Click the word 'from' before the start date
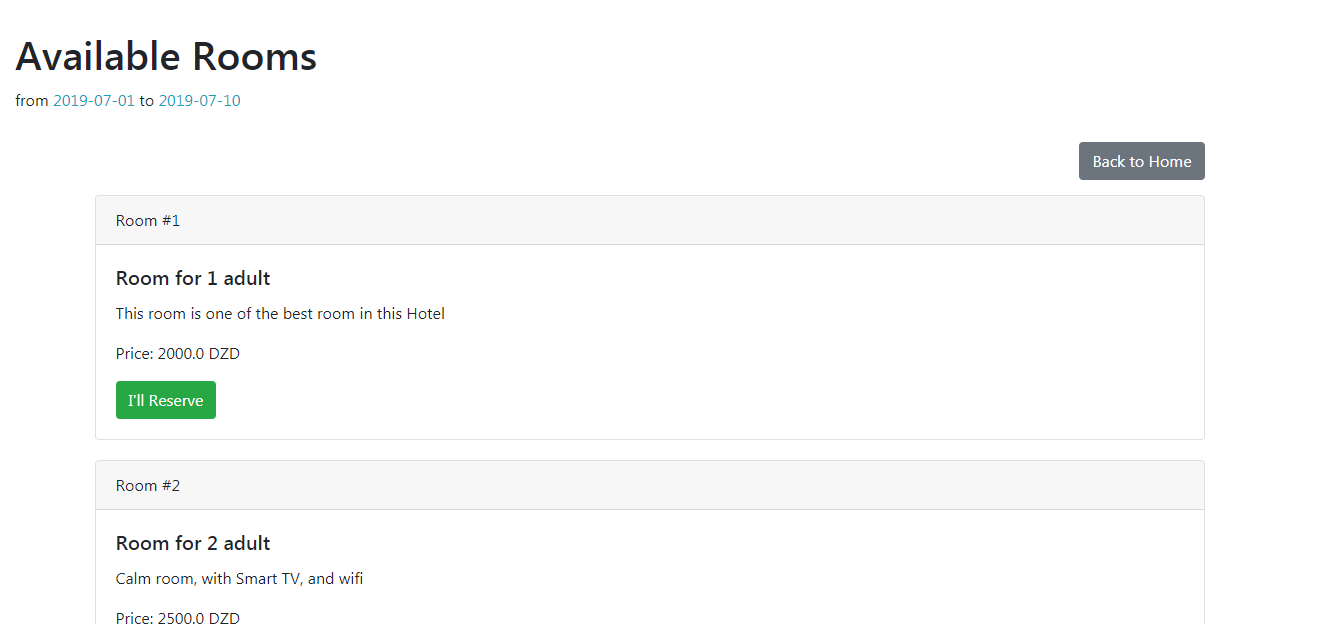 point(32,101)
